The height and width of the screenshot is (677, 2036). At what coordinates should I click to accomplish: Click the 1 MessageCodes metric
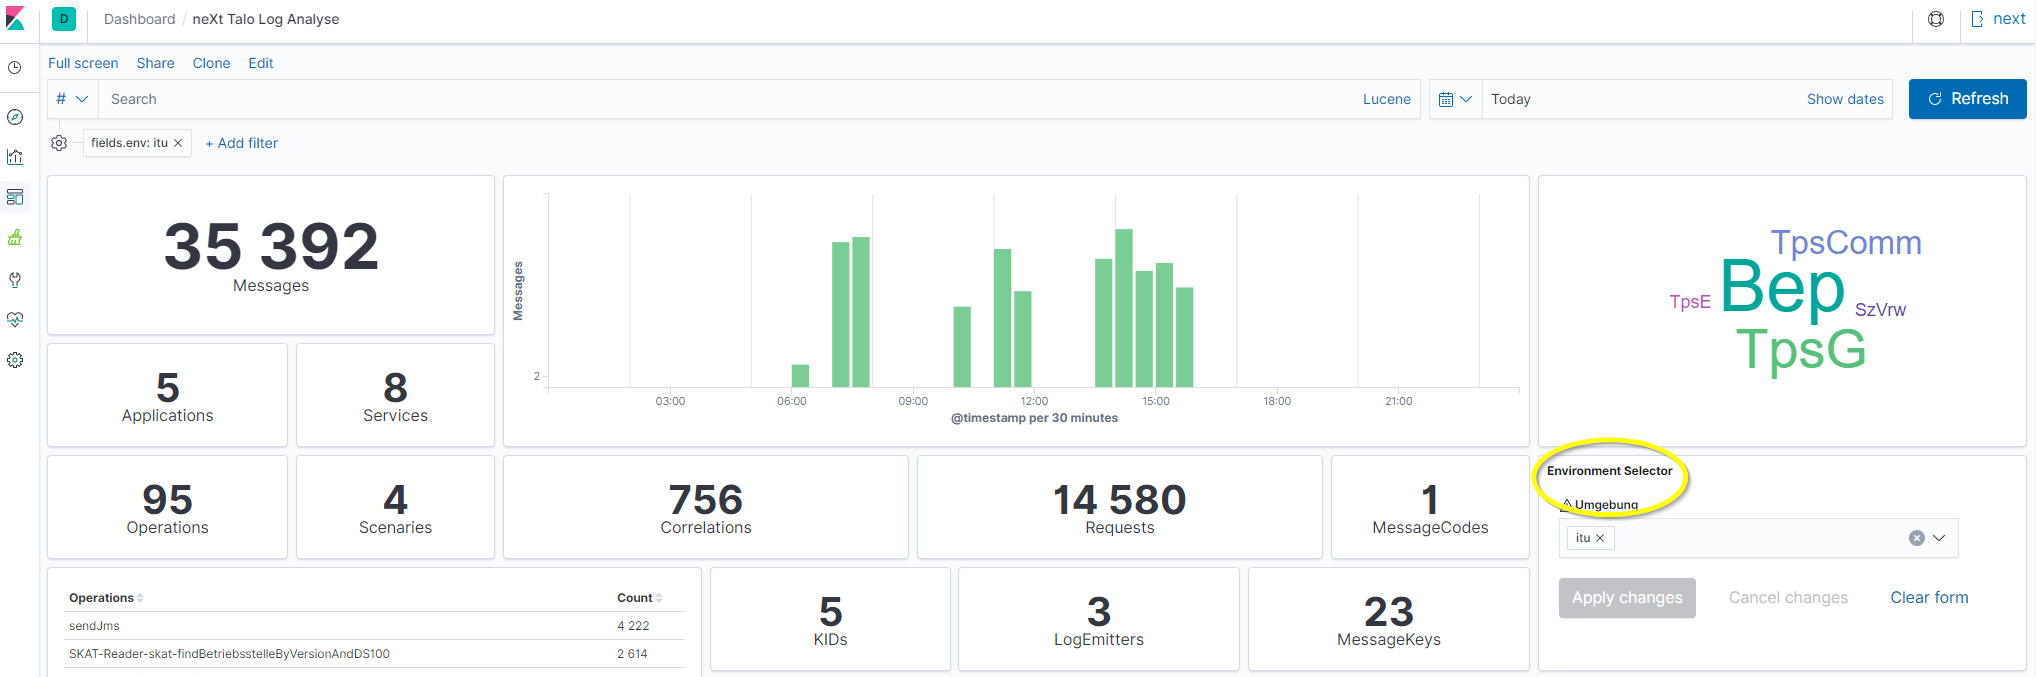(1430, 508)
